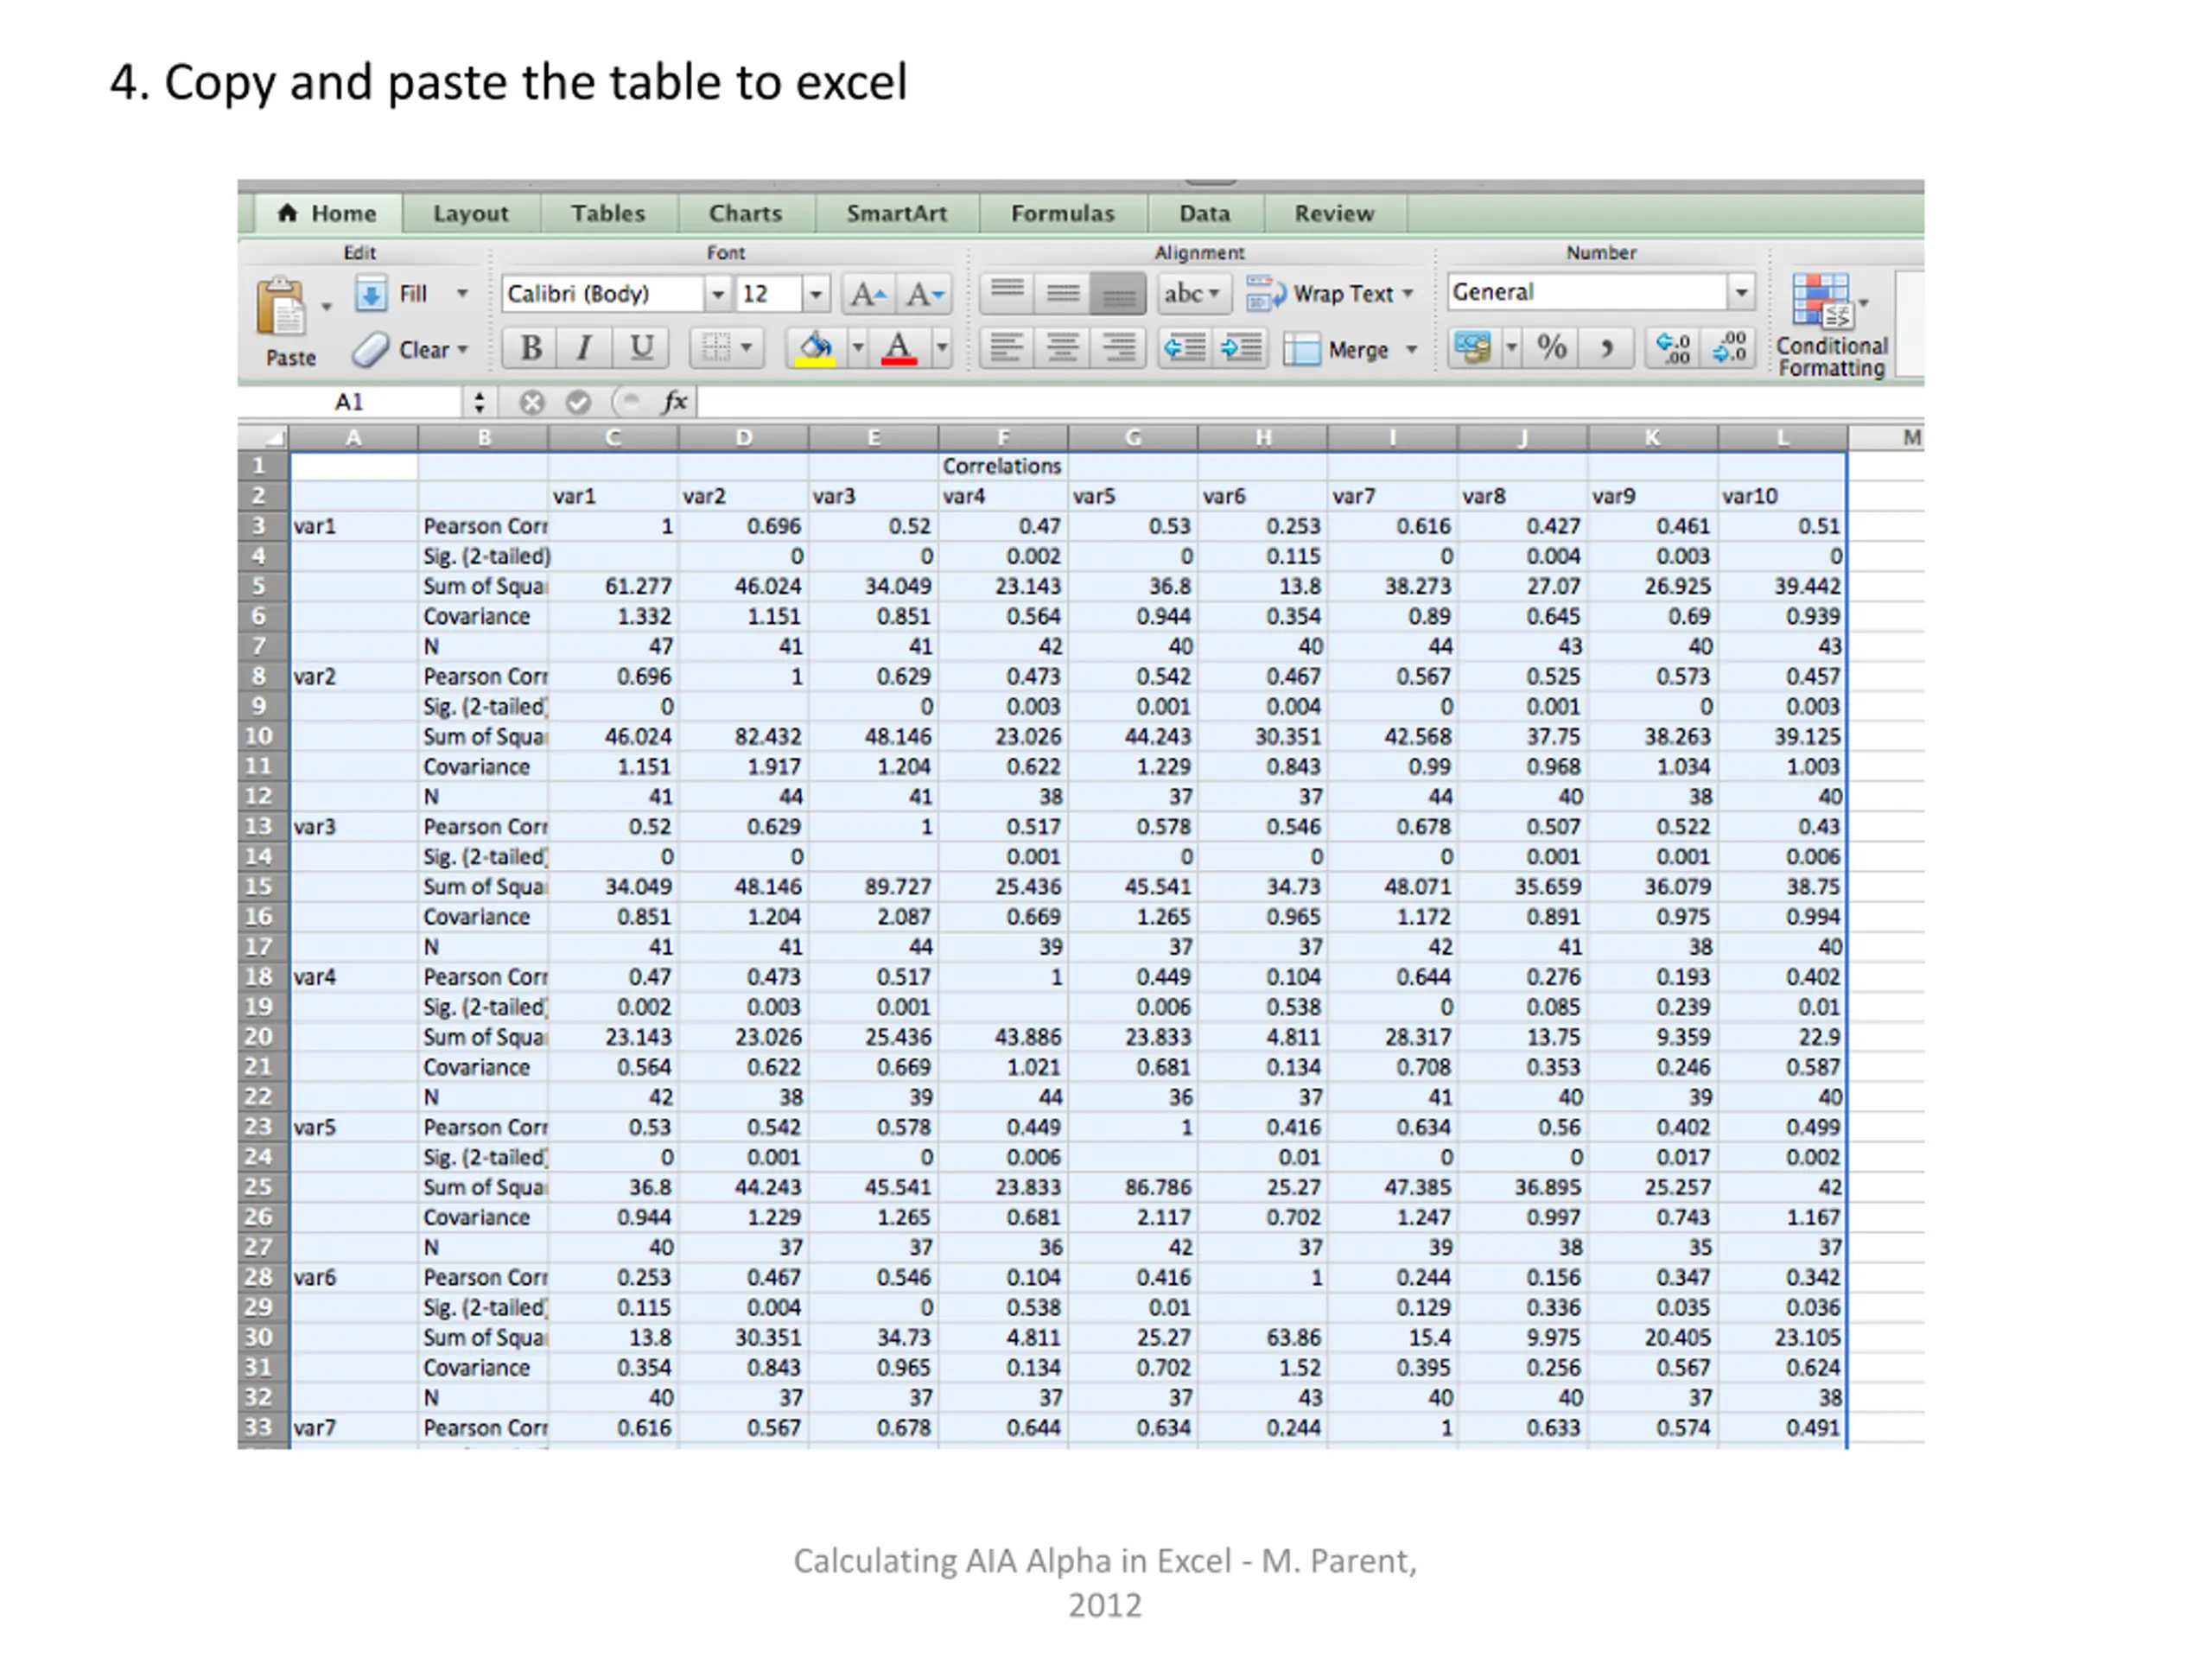Click the Increase Decimal icon
The image size is (2212, 1659).
tap(1673, 348)
